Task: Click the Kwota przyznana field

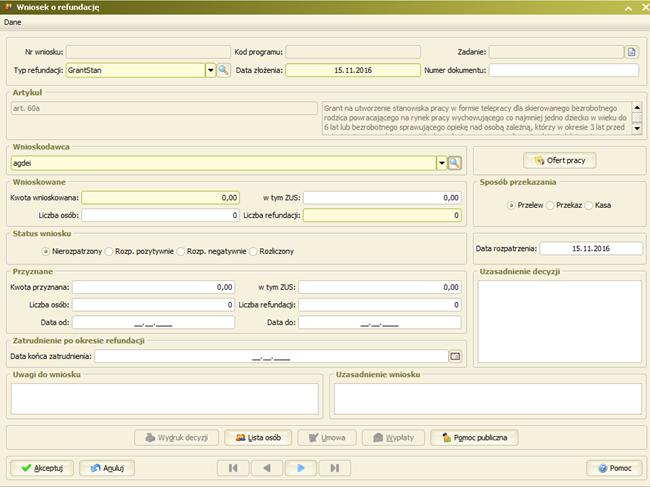Action: coord(153,287)
